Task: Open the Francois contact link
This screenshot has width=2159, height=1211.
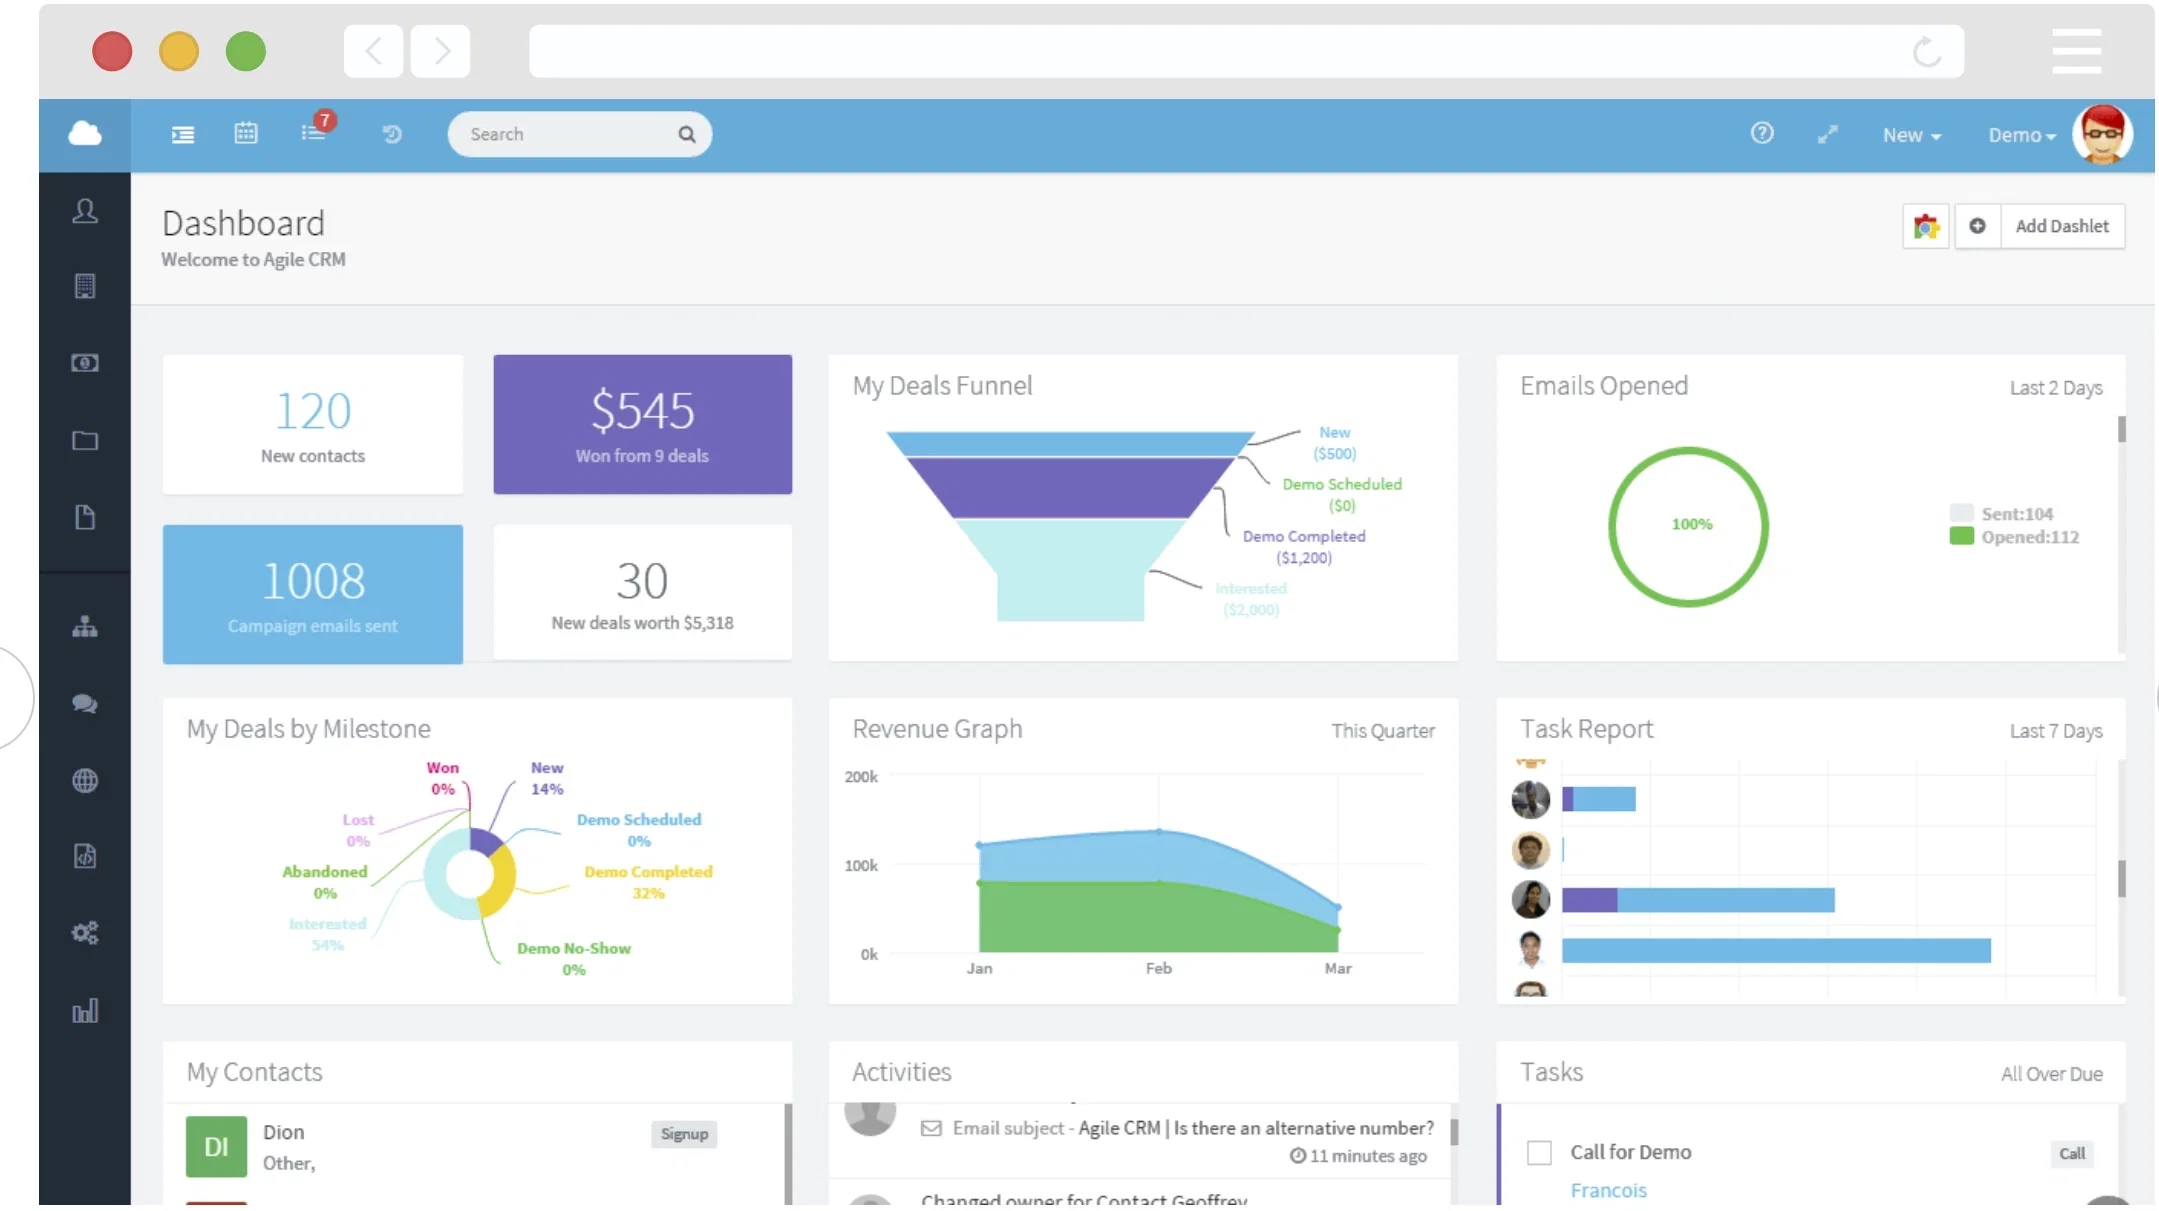Action: [1608, 1190]
